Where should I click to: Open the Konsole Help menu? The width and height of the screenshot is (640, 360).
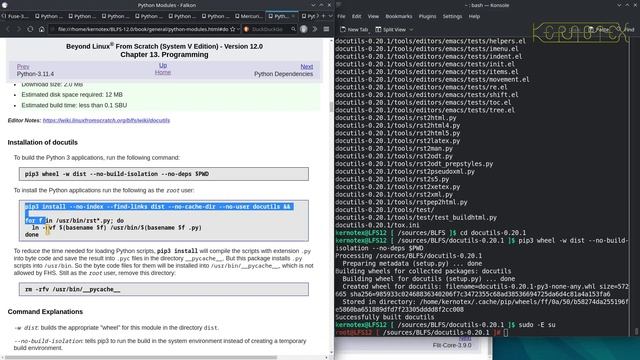pyautogui.click(x=474, y=16)
